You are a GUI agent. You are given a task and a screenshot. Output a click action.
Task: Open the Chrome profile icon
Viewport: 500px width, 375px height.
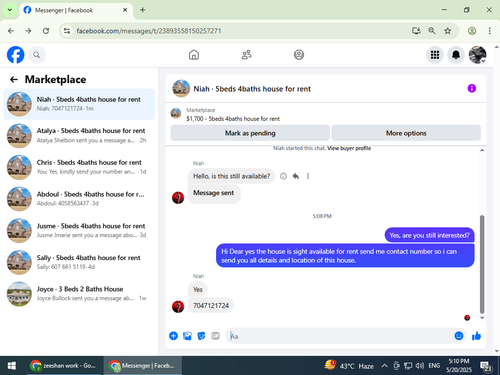click(x=472, y=31)
